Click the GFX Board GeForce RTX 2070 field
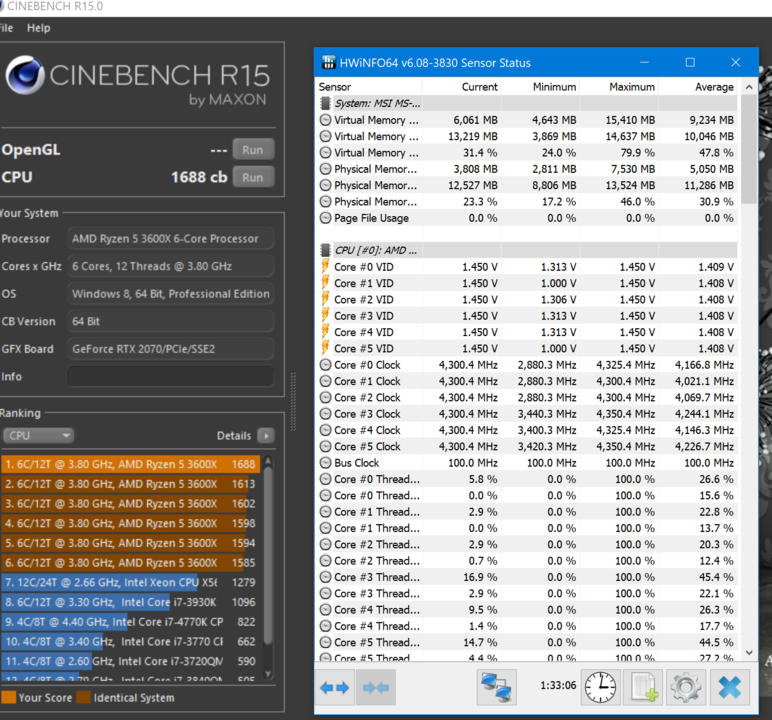 point(170,349)
